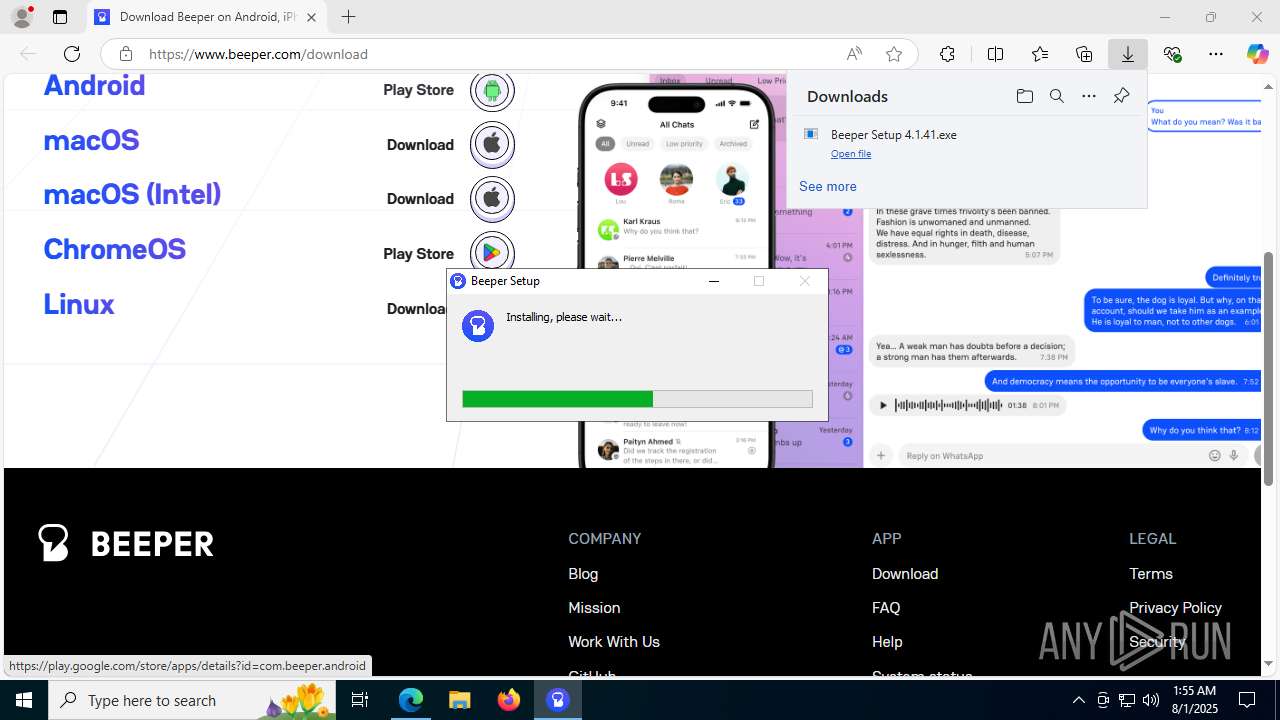Open Firefox from the taskbar
Image resolution: width=1280 pixels, height=720 pixels.
[509, 700]
